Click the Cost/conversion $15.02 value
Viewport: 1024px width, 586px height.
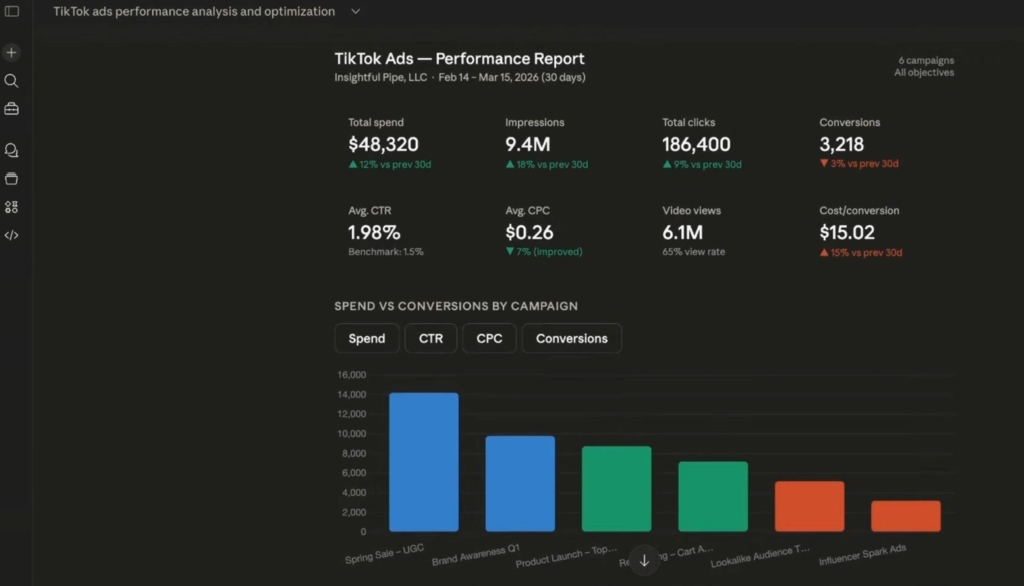point(847,233)
